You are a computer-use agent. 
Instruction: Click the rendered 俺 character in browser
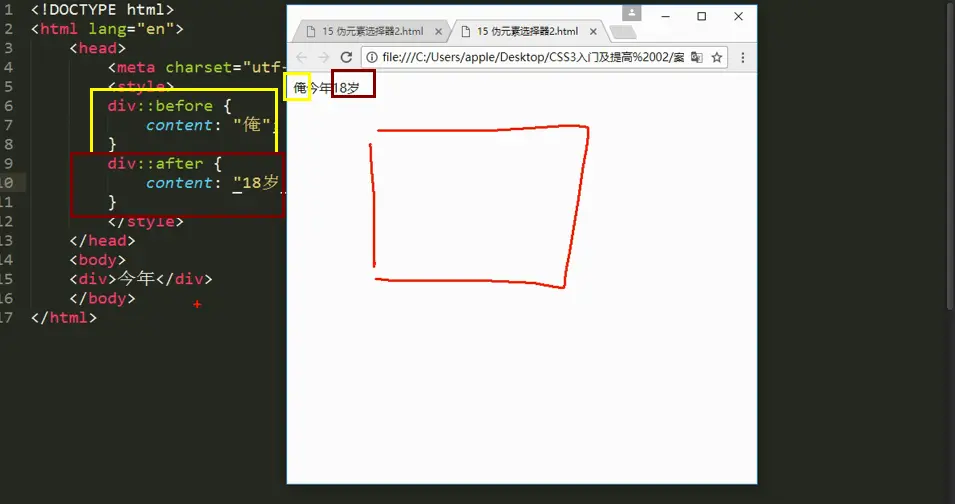300,88
